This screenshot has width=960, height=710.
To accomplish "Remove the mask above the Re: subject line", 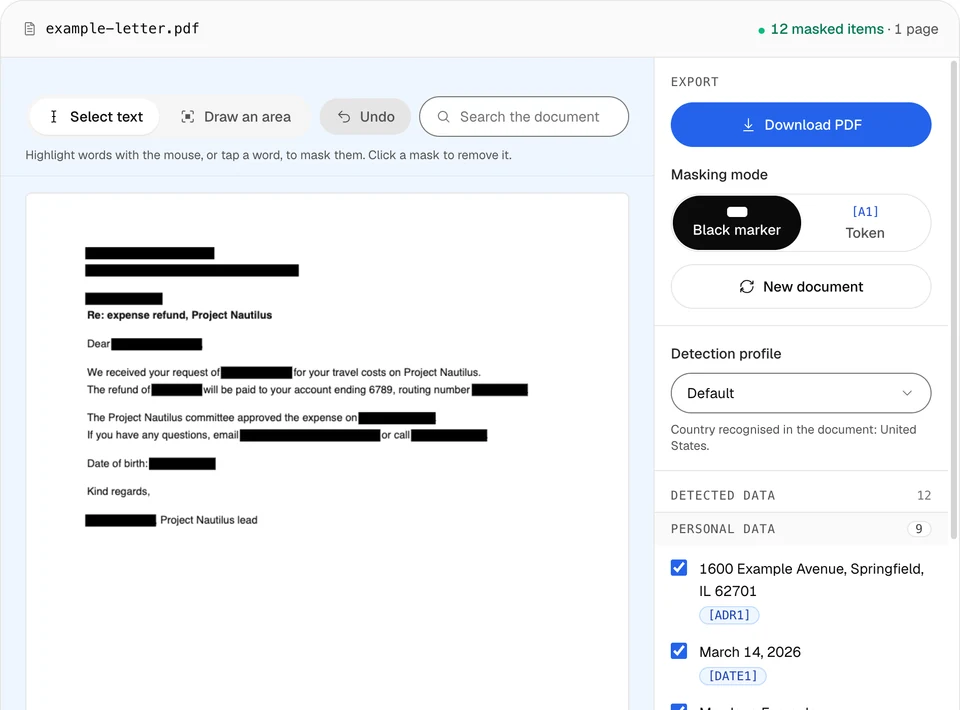I will (124, 298).
